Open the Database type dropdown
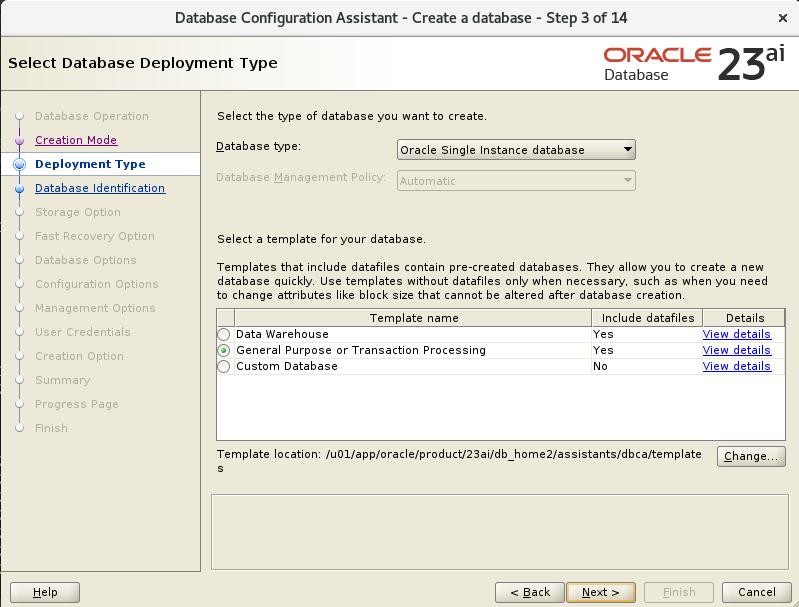799x607 pixels. click(516, 150)
